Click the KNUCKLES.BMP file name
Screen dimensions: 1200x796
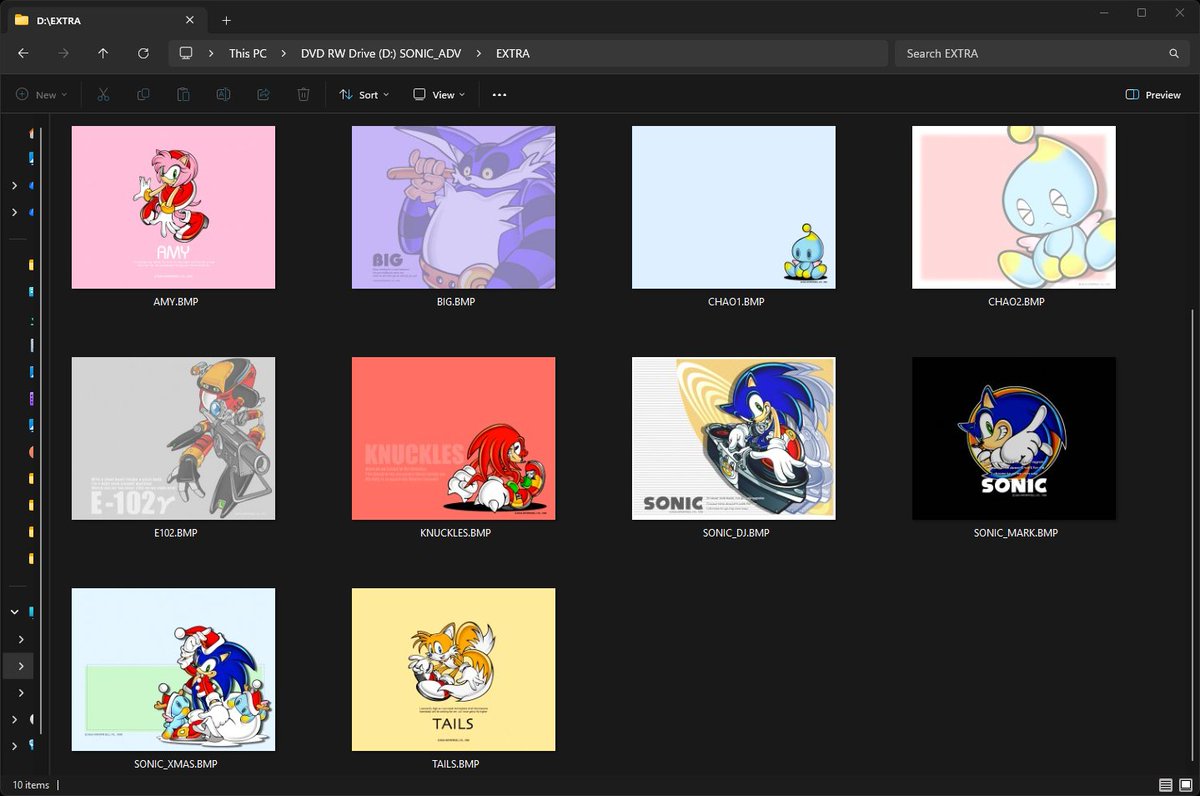[455, 533]
